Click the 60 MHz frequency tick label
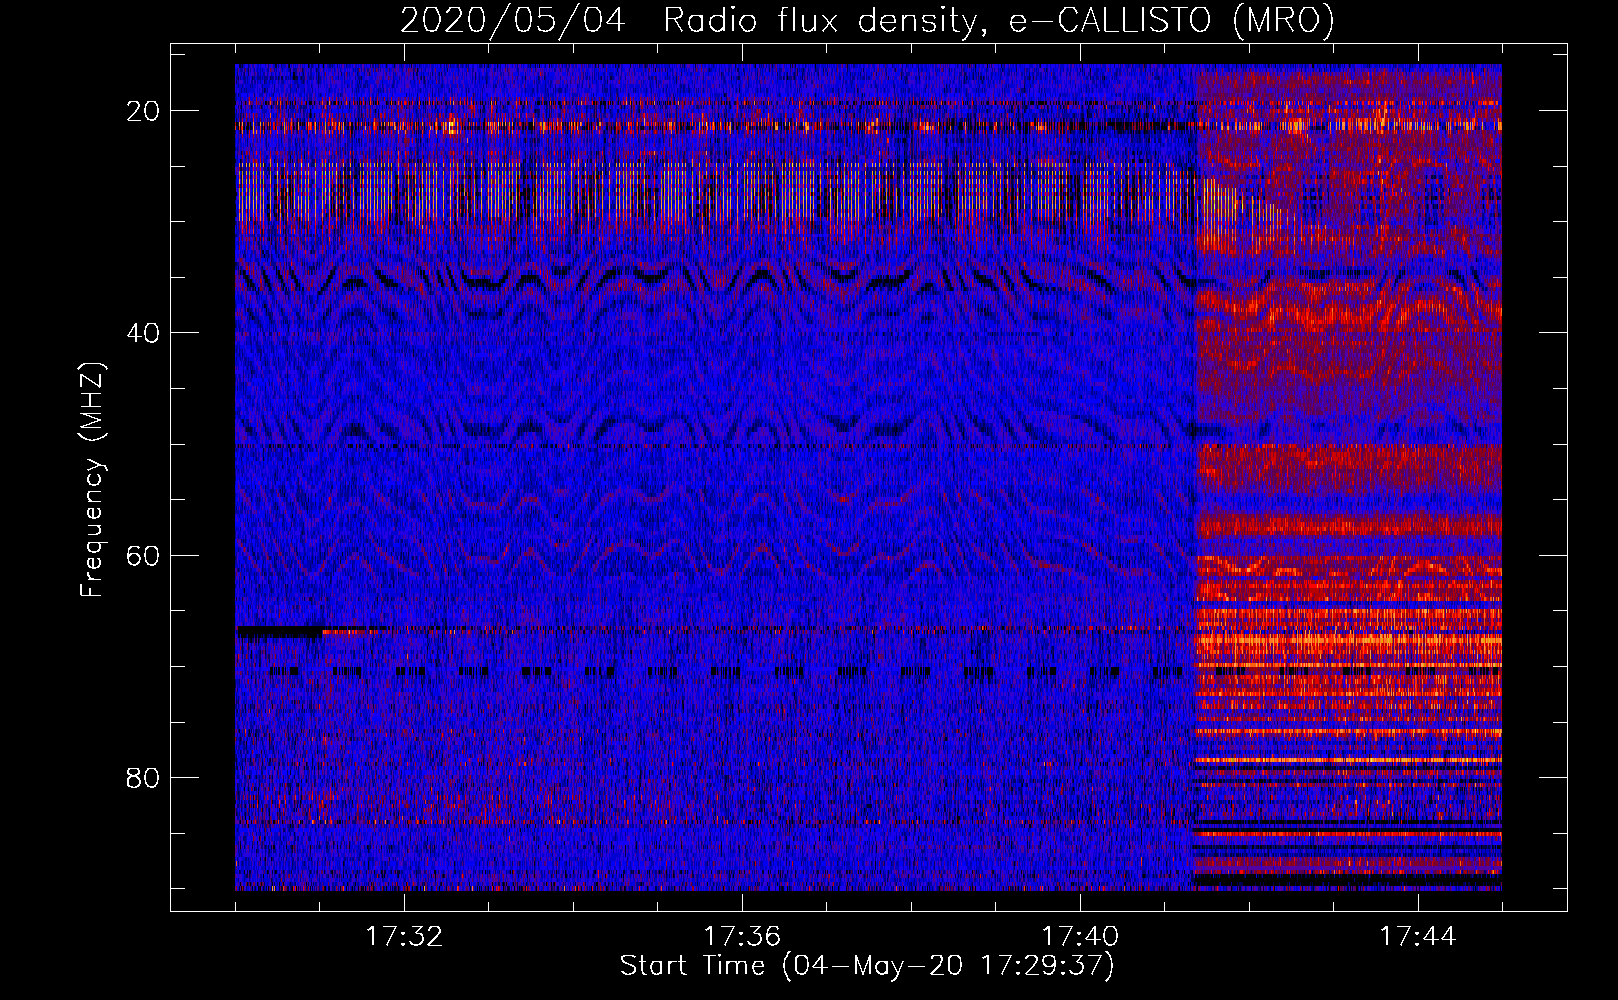This screenshot has width=1618, height=1000. pos(143,555)
